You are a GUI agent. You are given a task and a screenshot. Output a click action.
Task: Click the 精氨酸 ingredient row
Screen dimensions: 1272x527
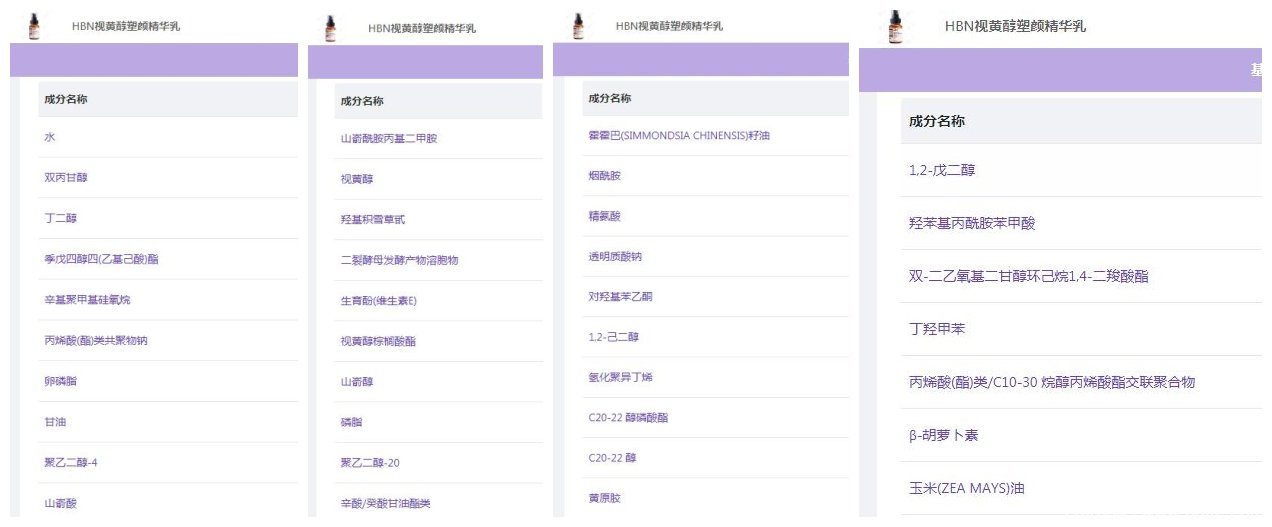pyautogui.click(x=715, y=216)
